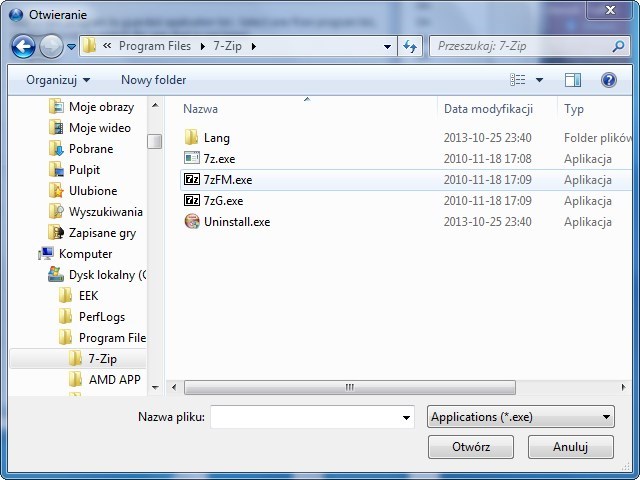The image size is (640, 480).
Task: Open the Nazwa pliku dropdown arrow
Action: pos(406,417)
